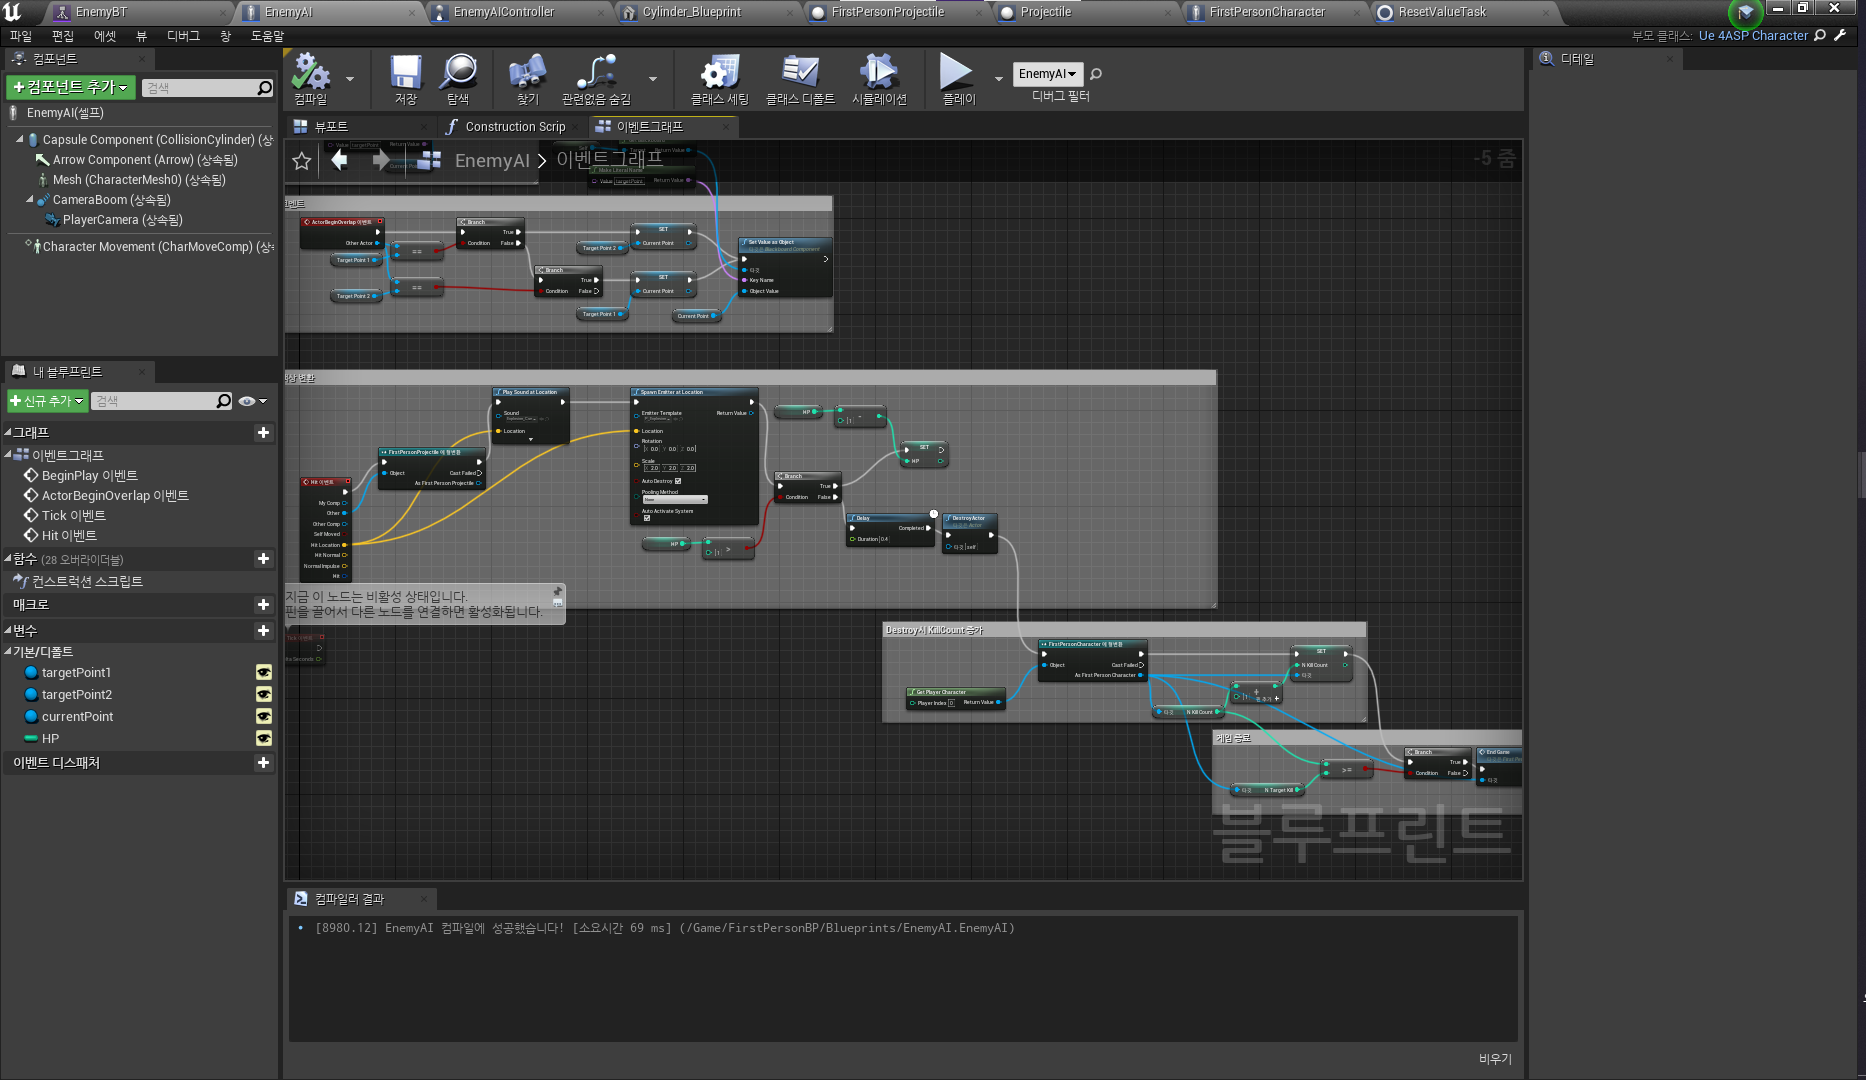Open the FirstPersonCharacter editor tab
The width and height of the screenshot is (1866, 1080).
tap(1266, 12)
